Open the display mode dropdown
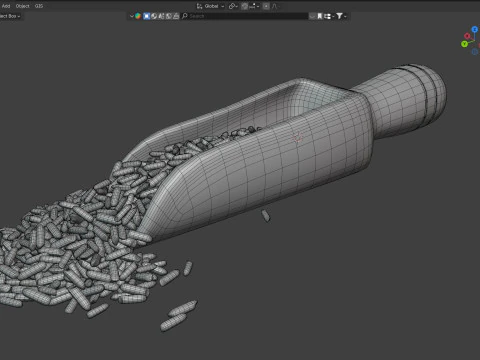Viewport: 480px width, 360px height. (x=329, y=16)
